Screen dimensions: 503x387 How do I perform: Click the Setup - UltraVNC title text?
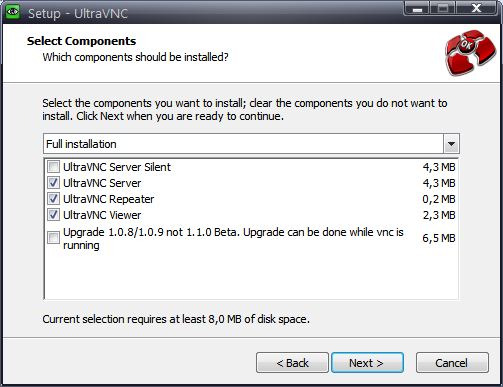[78, 13]
